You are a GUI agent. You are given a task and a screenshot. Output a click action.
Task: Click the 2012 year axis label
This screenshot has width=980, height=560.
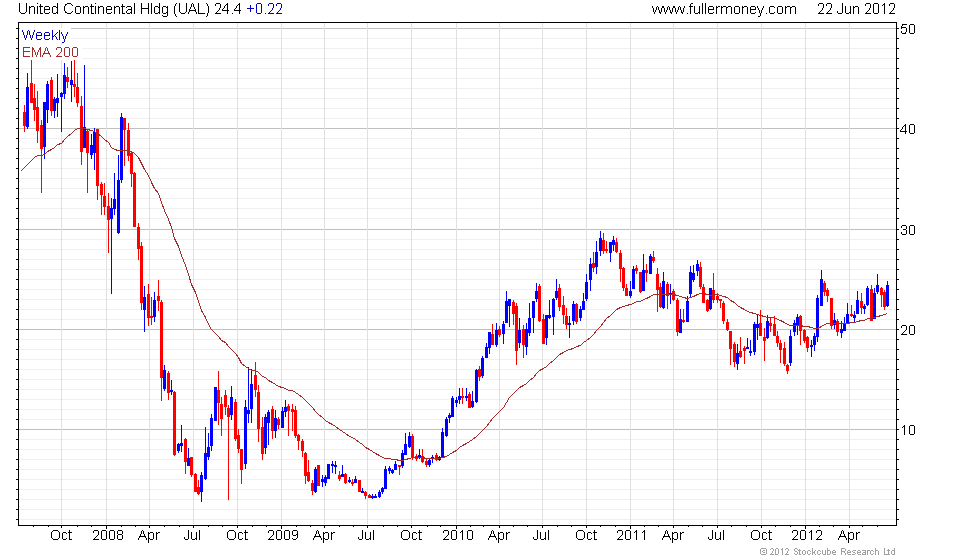click(807, 536)
